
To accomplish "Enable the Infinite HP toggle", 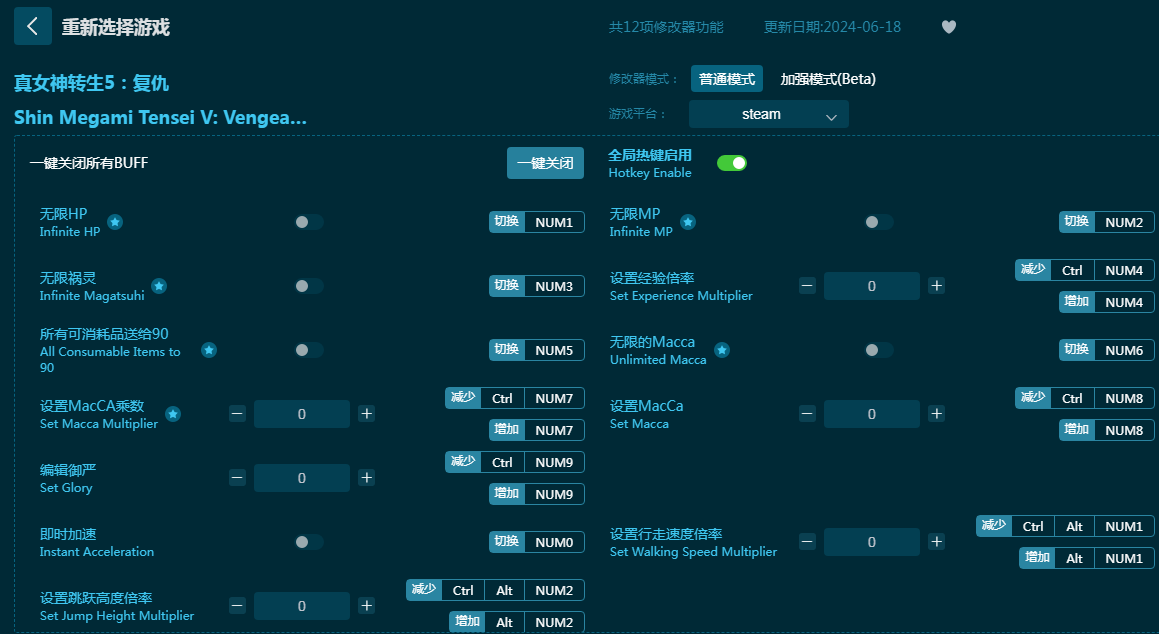I will tap(309, 222).
